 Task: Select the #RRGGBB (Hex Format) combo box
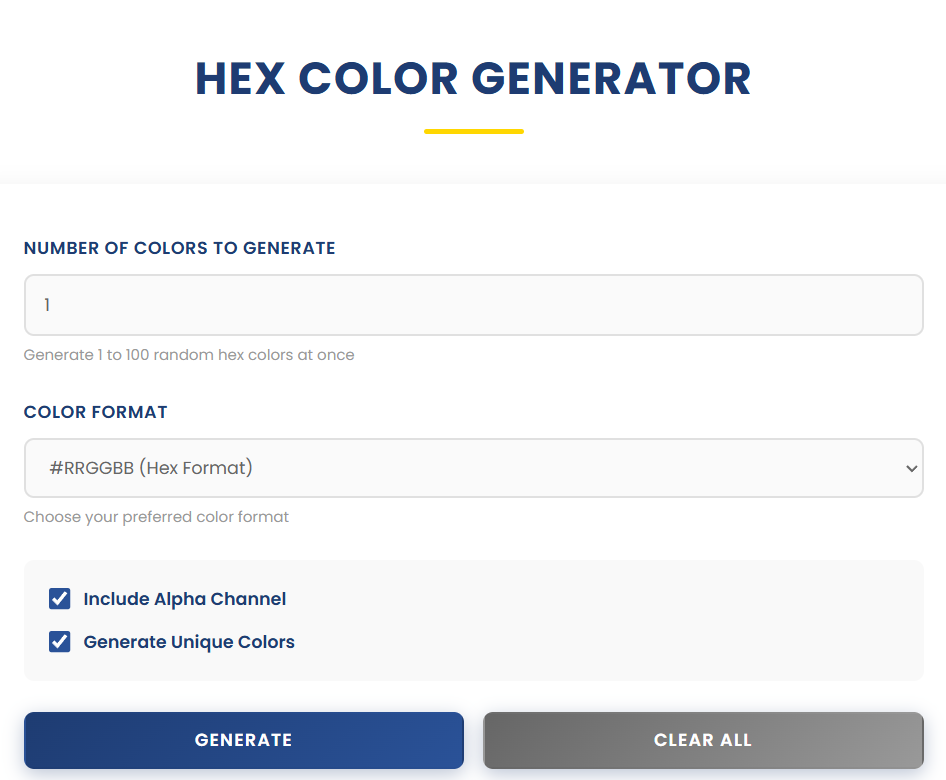coord(473,467)
